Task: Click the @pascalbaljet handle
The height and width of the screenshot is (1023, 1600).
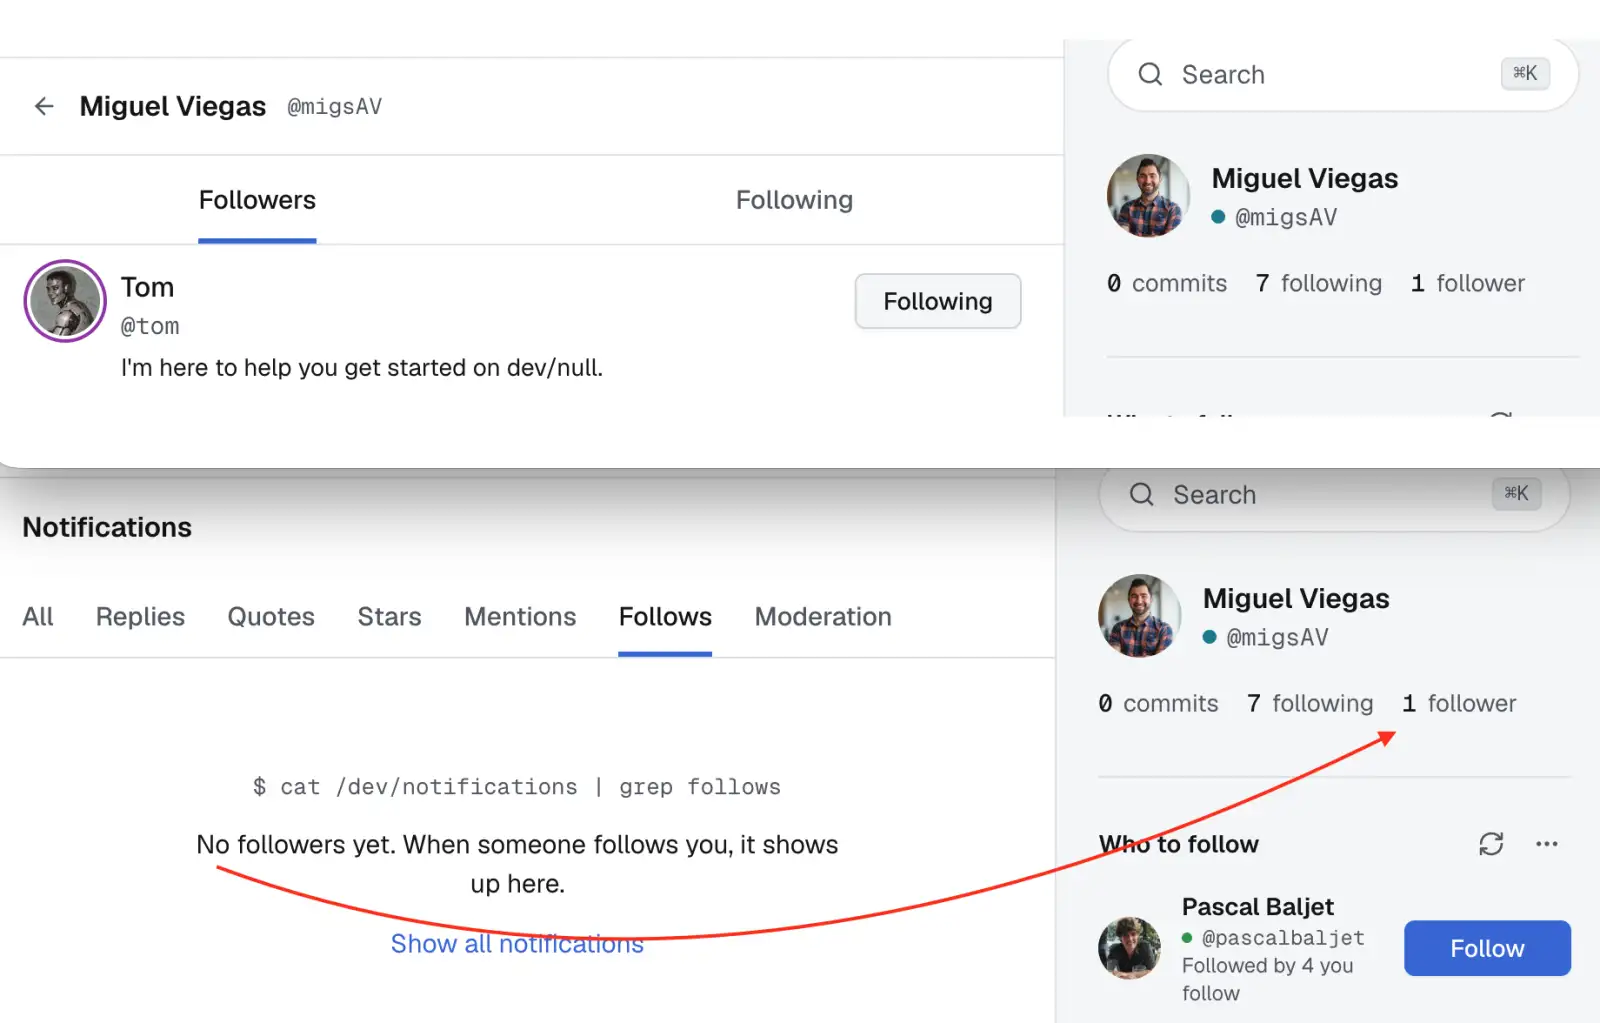Action: pos(1283,938)
